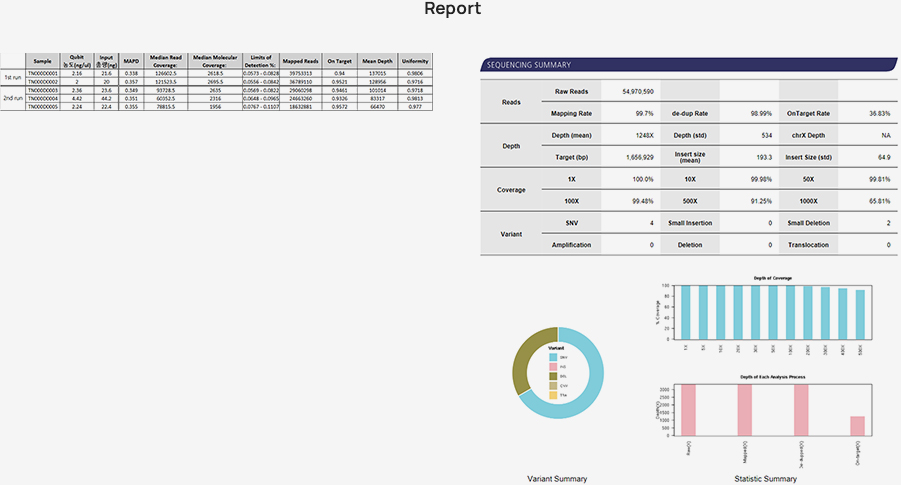
Task: Click the Coverage section row header
Action: pyautogui.click(x=511, y=190)
